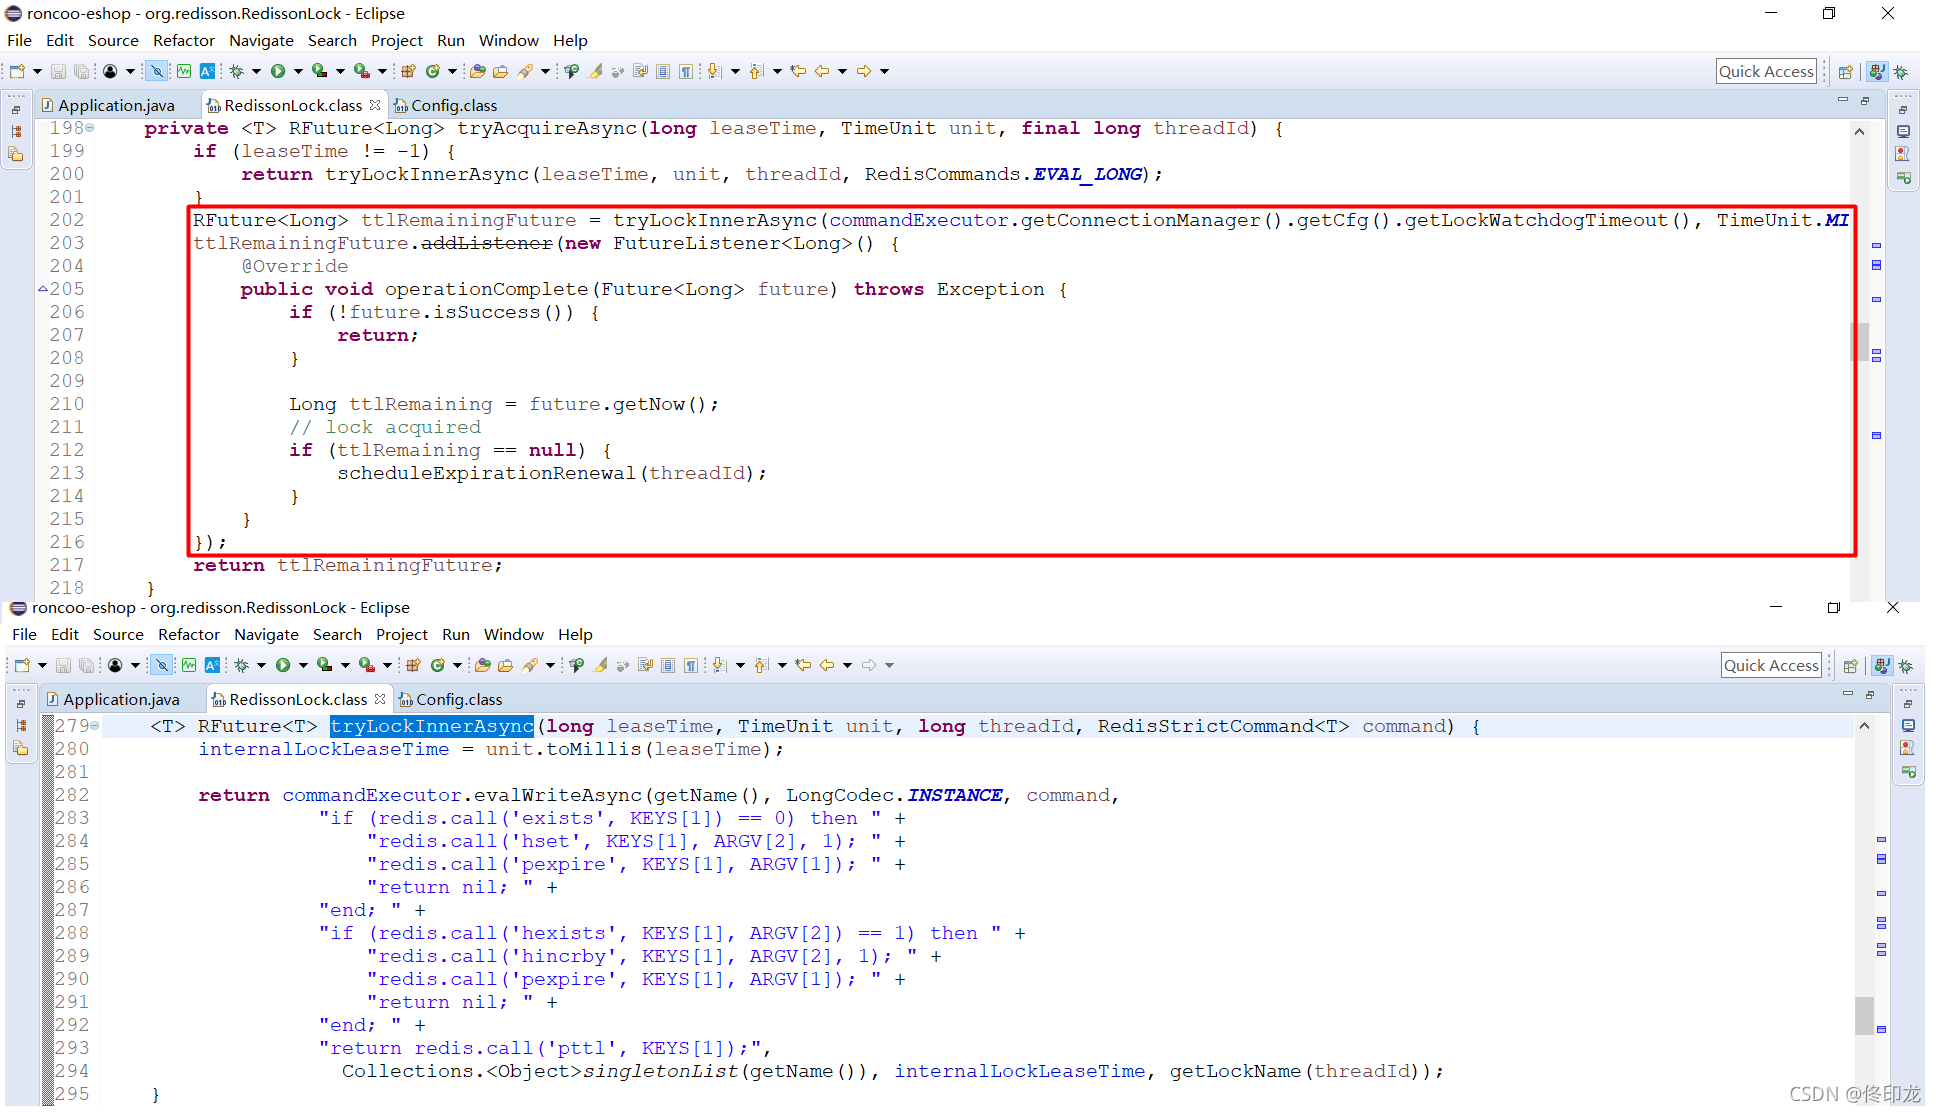Image resolution: width=1936 pixels, height=1112 pixels.
Task: Close RedissonLock.class tab in lower editor
Action: (x=380, y=699)
